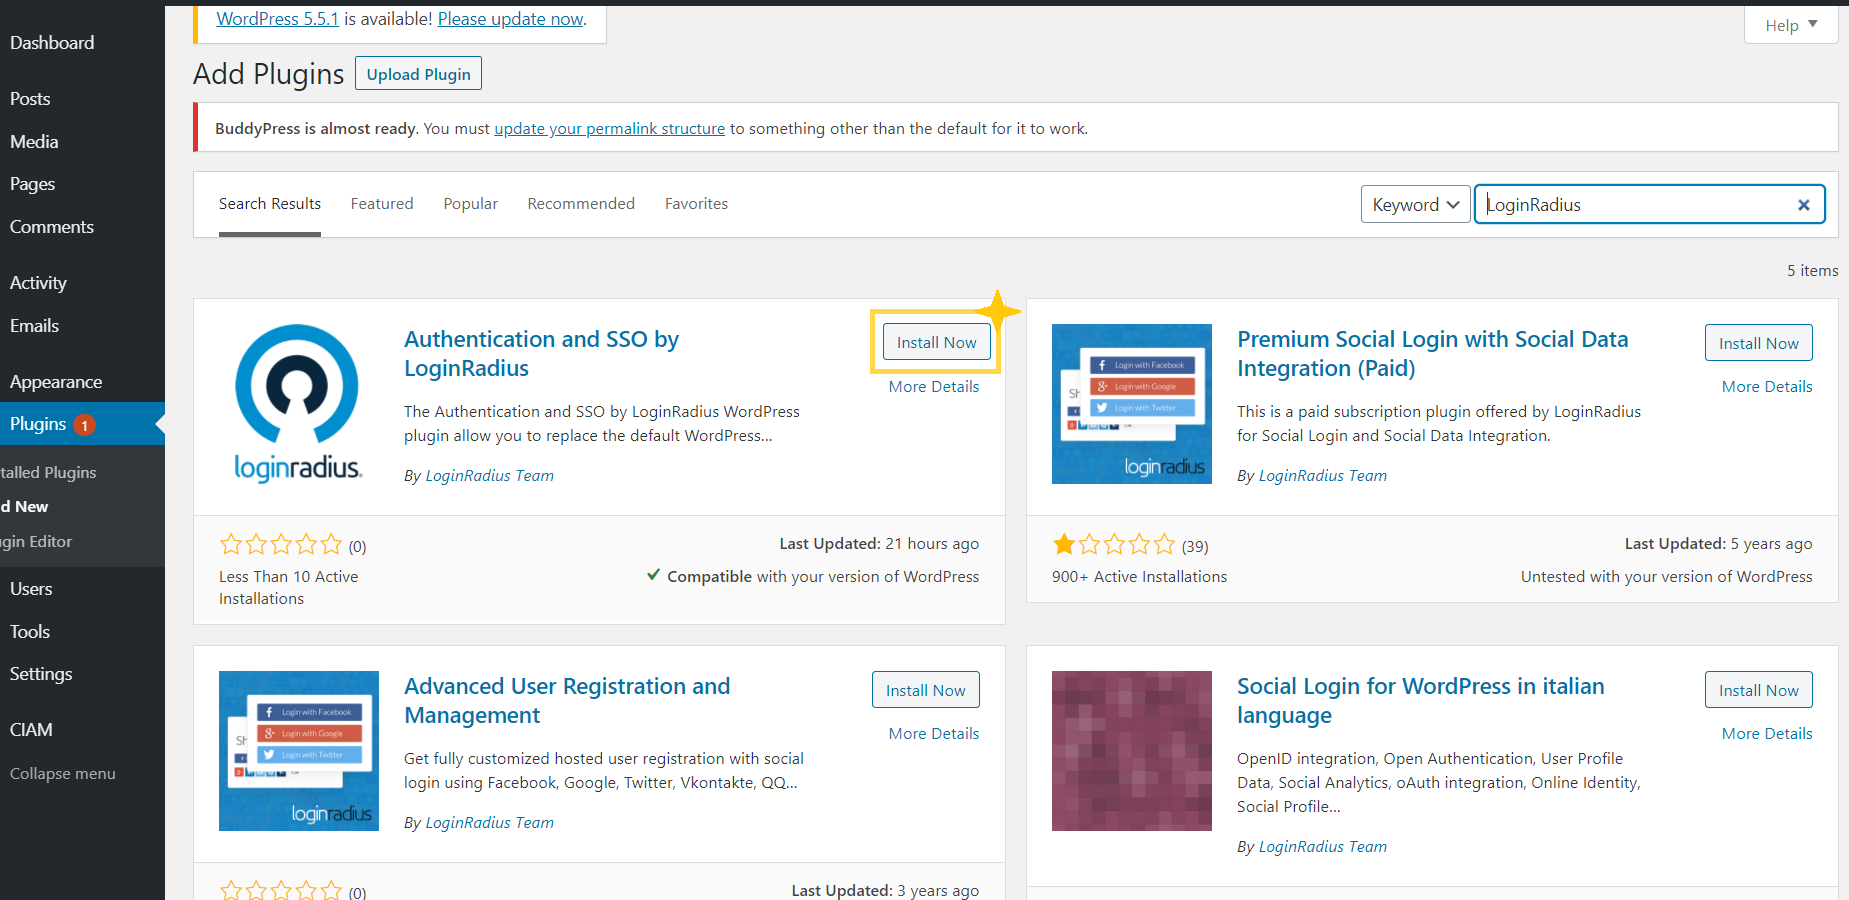This screenshot has height=900, width=1849.
Task: Click the Upload Plugin button
Action: 418,74
